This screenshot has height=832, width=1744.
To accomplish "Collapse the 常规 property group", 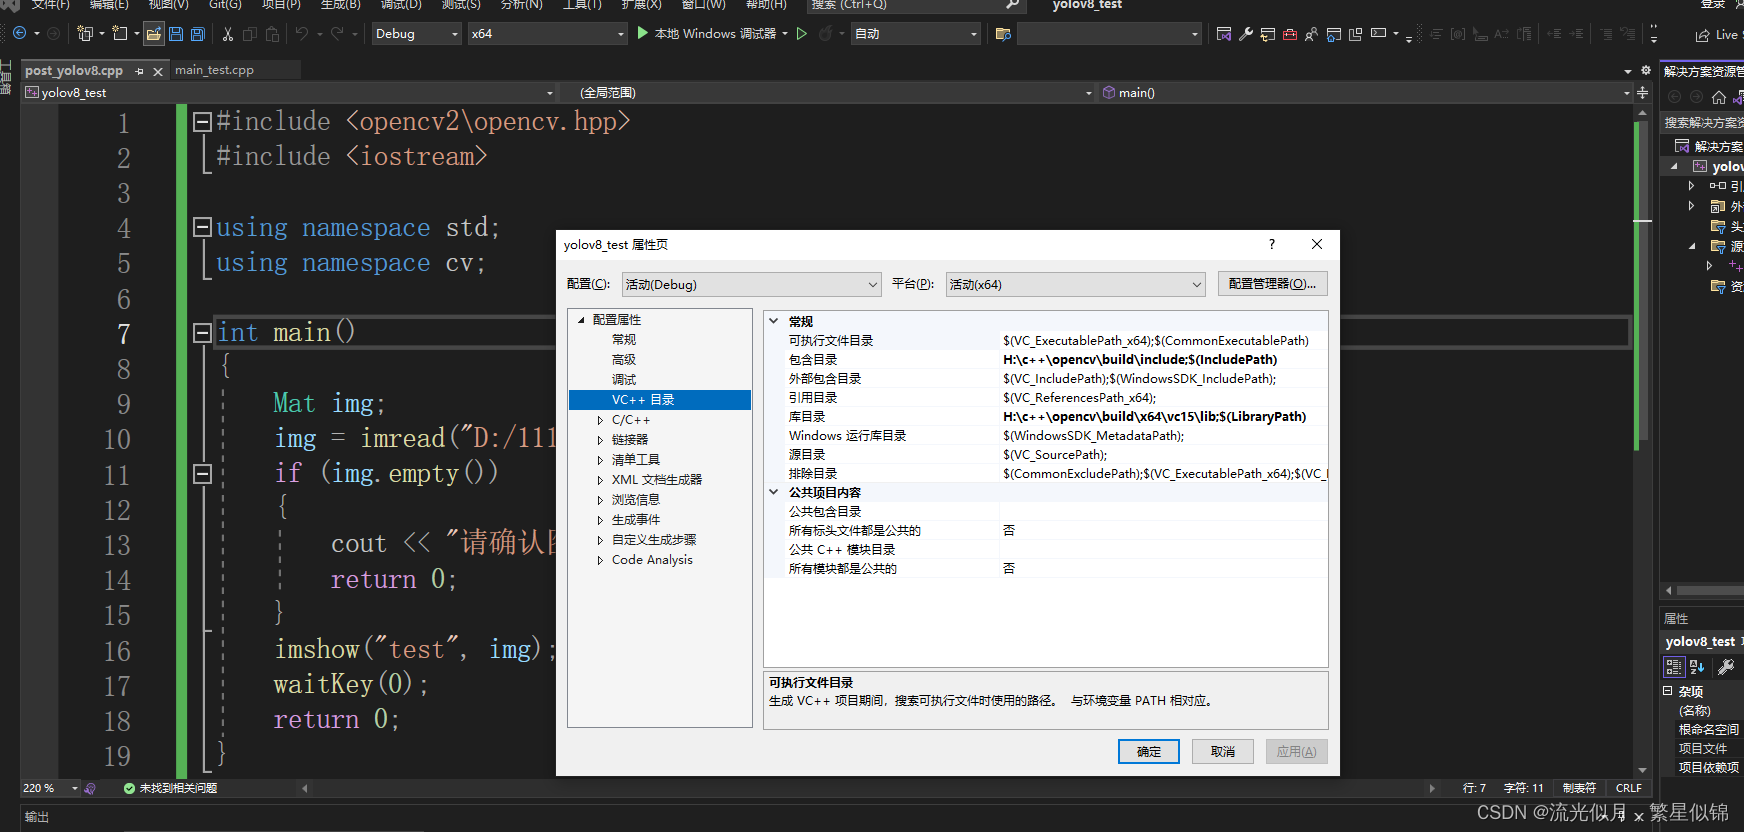I will (x=774, y=321).
